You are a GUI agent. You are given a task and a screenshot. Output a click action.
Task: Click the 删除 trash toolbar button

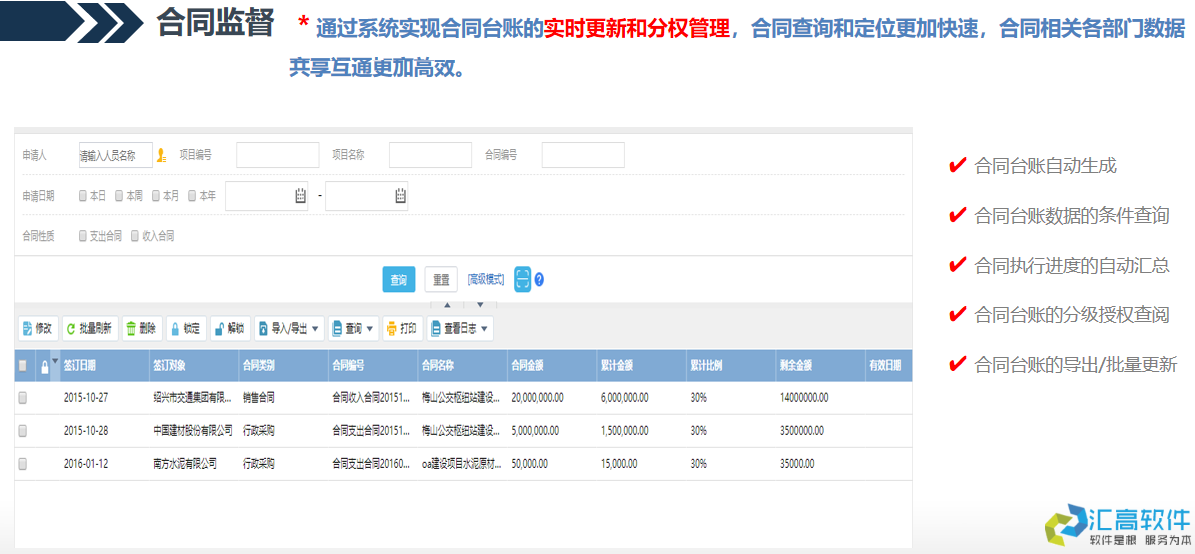[x=141, y=328]
